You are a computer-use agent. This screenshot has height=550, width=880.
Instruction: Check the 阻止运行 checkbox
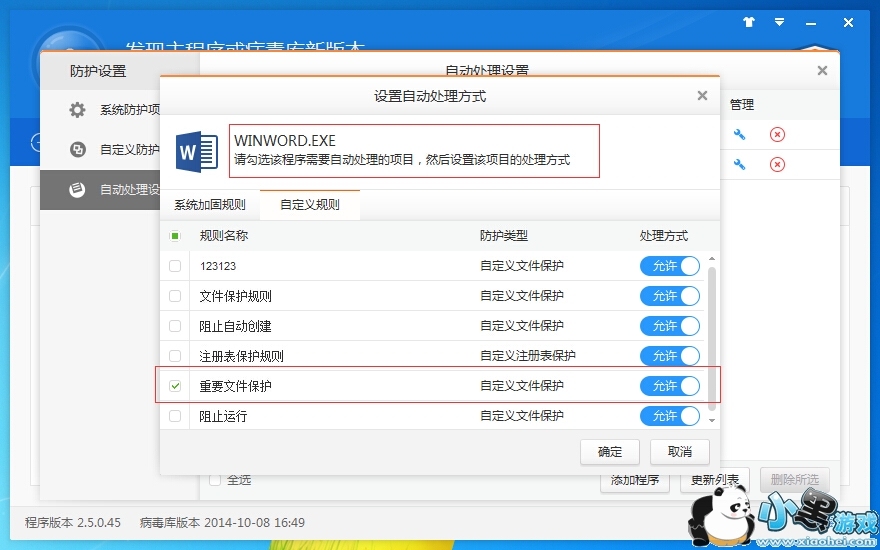[x=175, y=416]
